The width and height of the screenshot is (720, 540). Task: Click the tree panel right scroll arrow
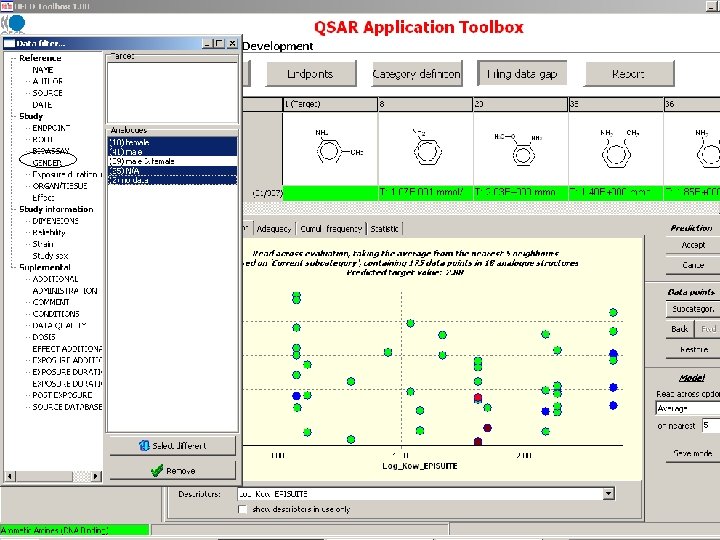coord(96,476)
